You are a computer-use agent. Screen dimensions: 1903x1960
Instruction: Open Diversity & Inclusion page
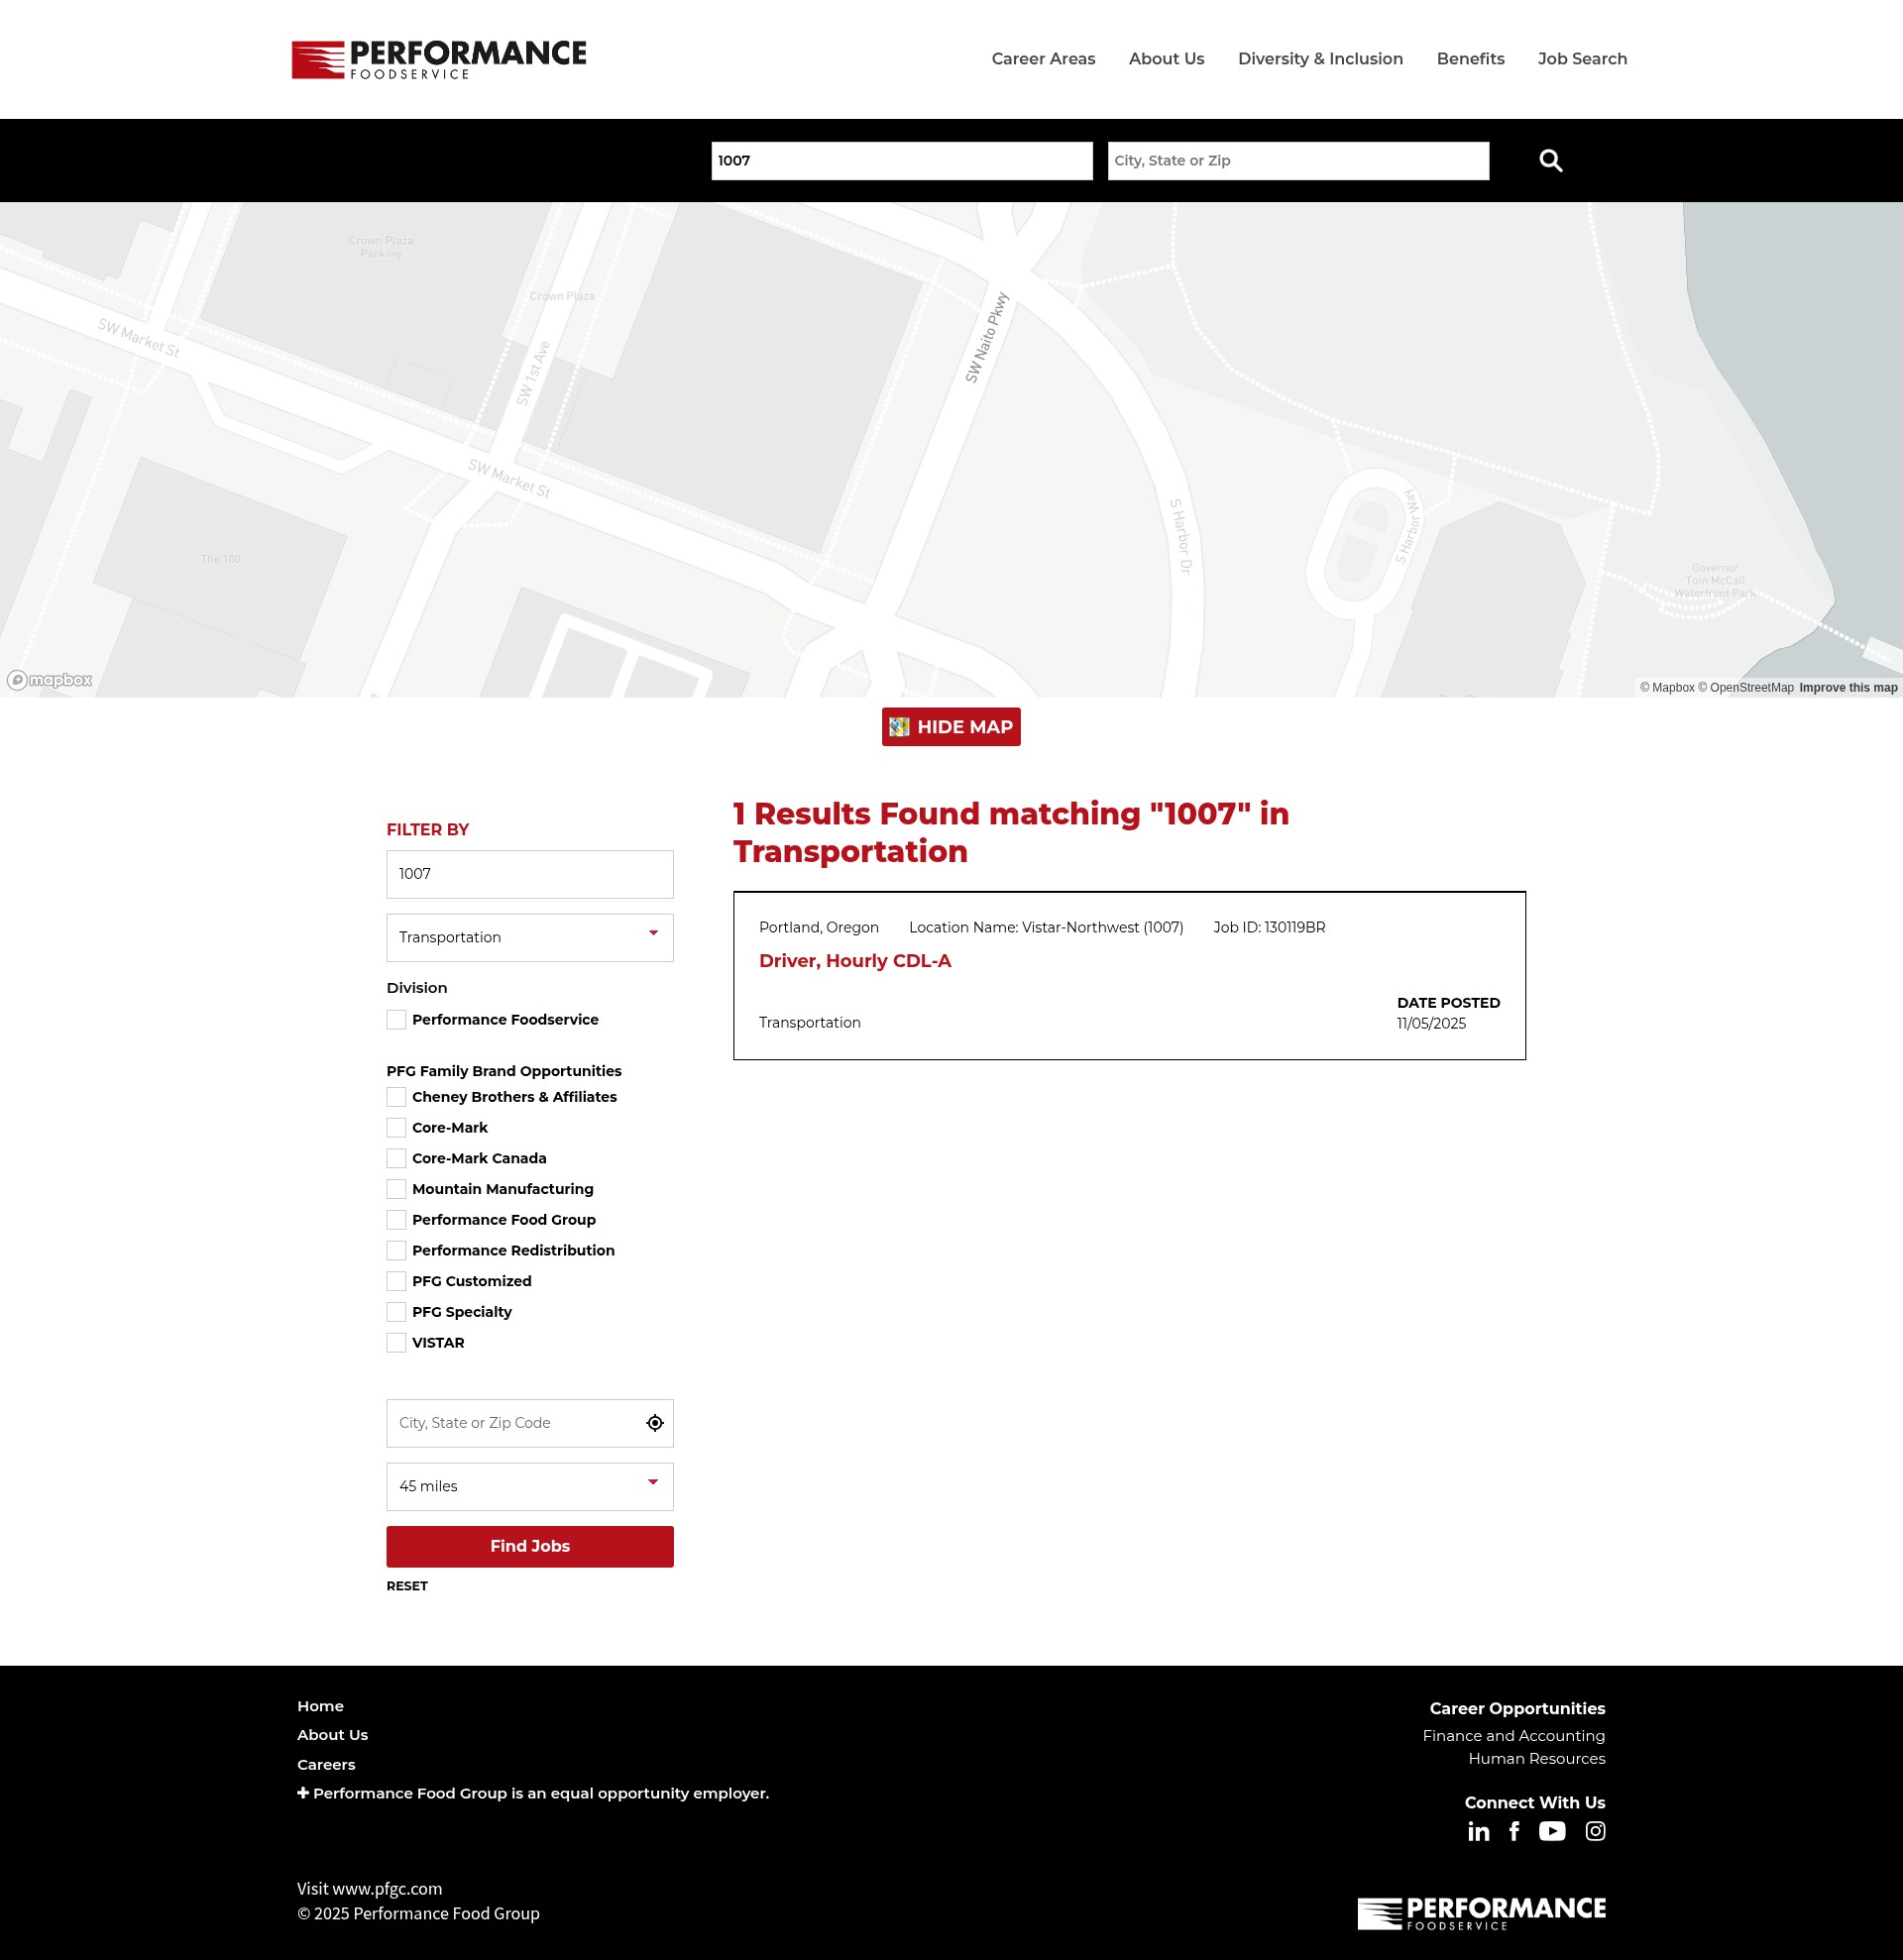tap(1320, 59)
